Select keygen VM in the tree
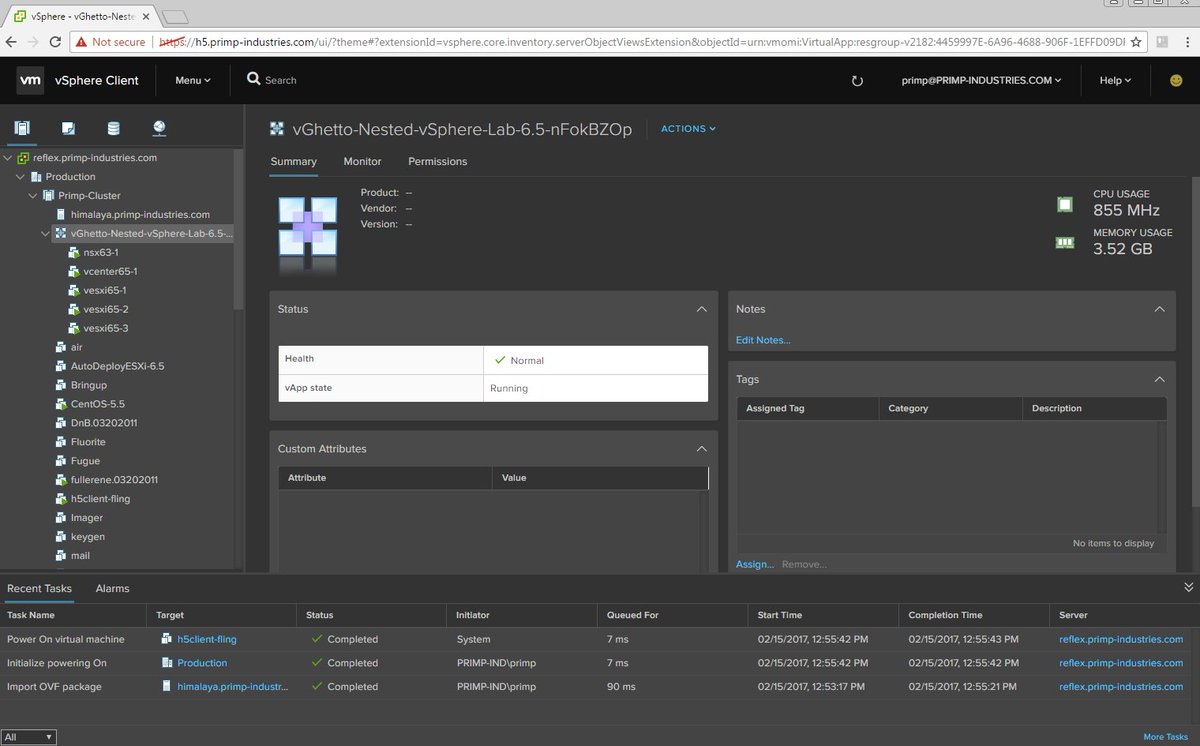The height and width of the screenshot is (746, 1200). coord(88,537)
